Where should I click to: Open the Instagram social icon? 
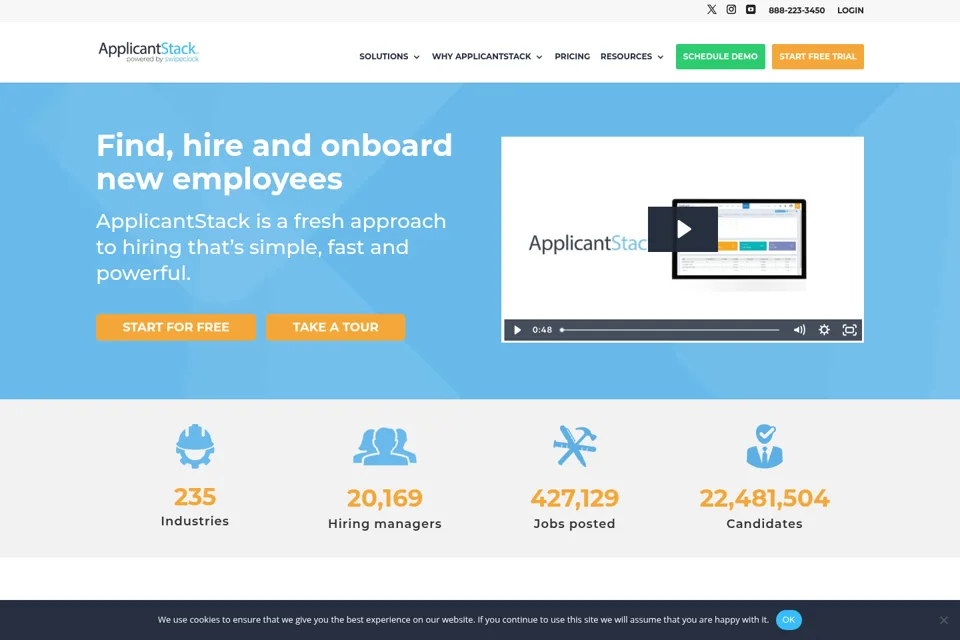(x=731, y=10)
